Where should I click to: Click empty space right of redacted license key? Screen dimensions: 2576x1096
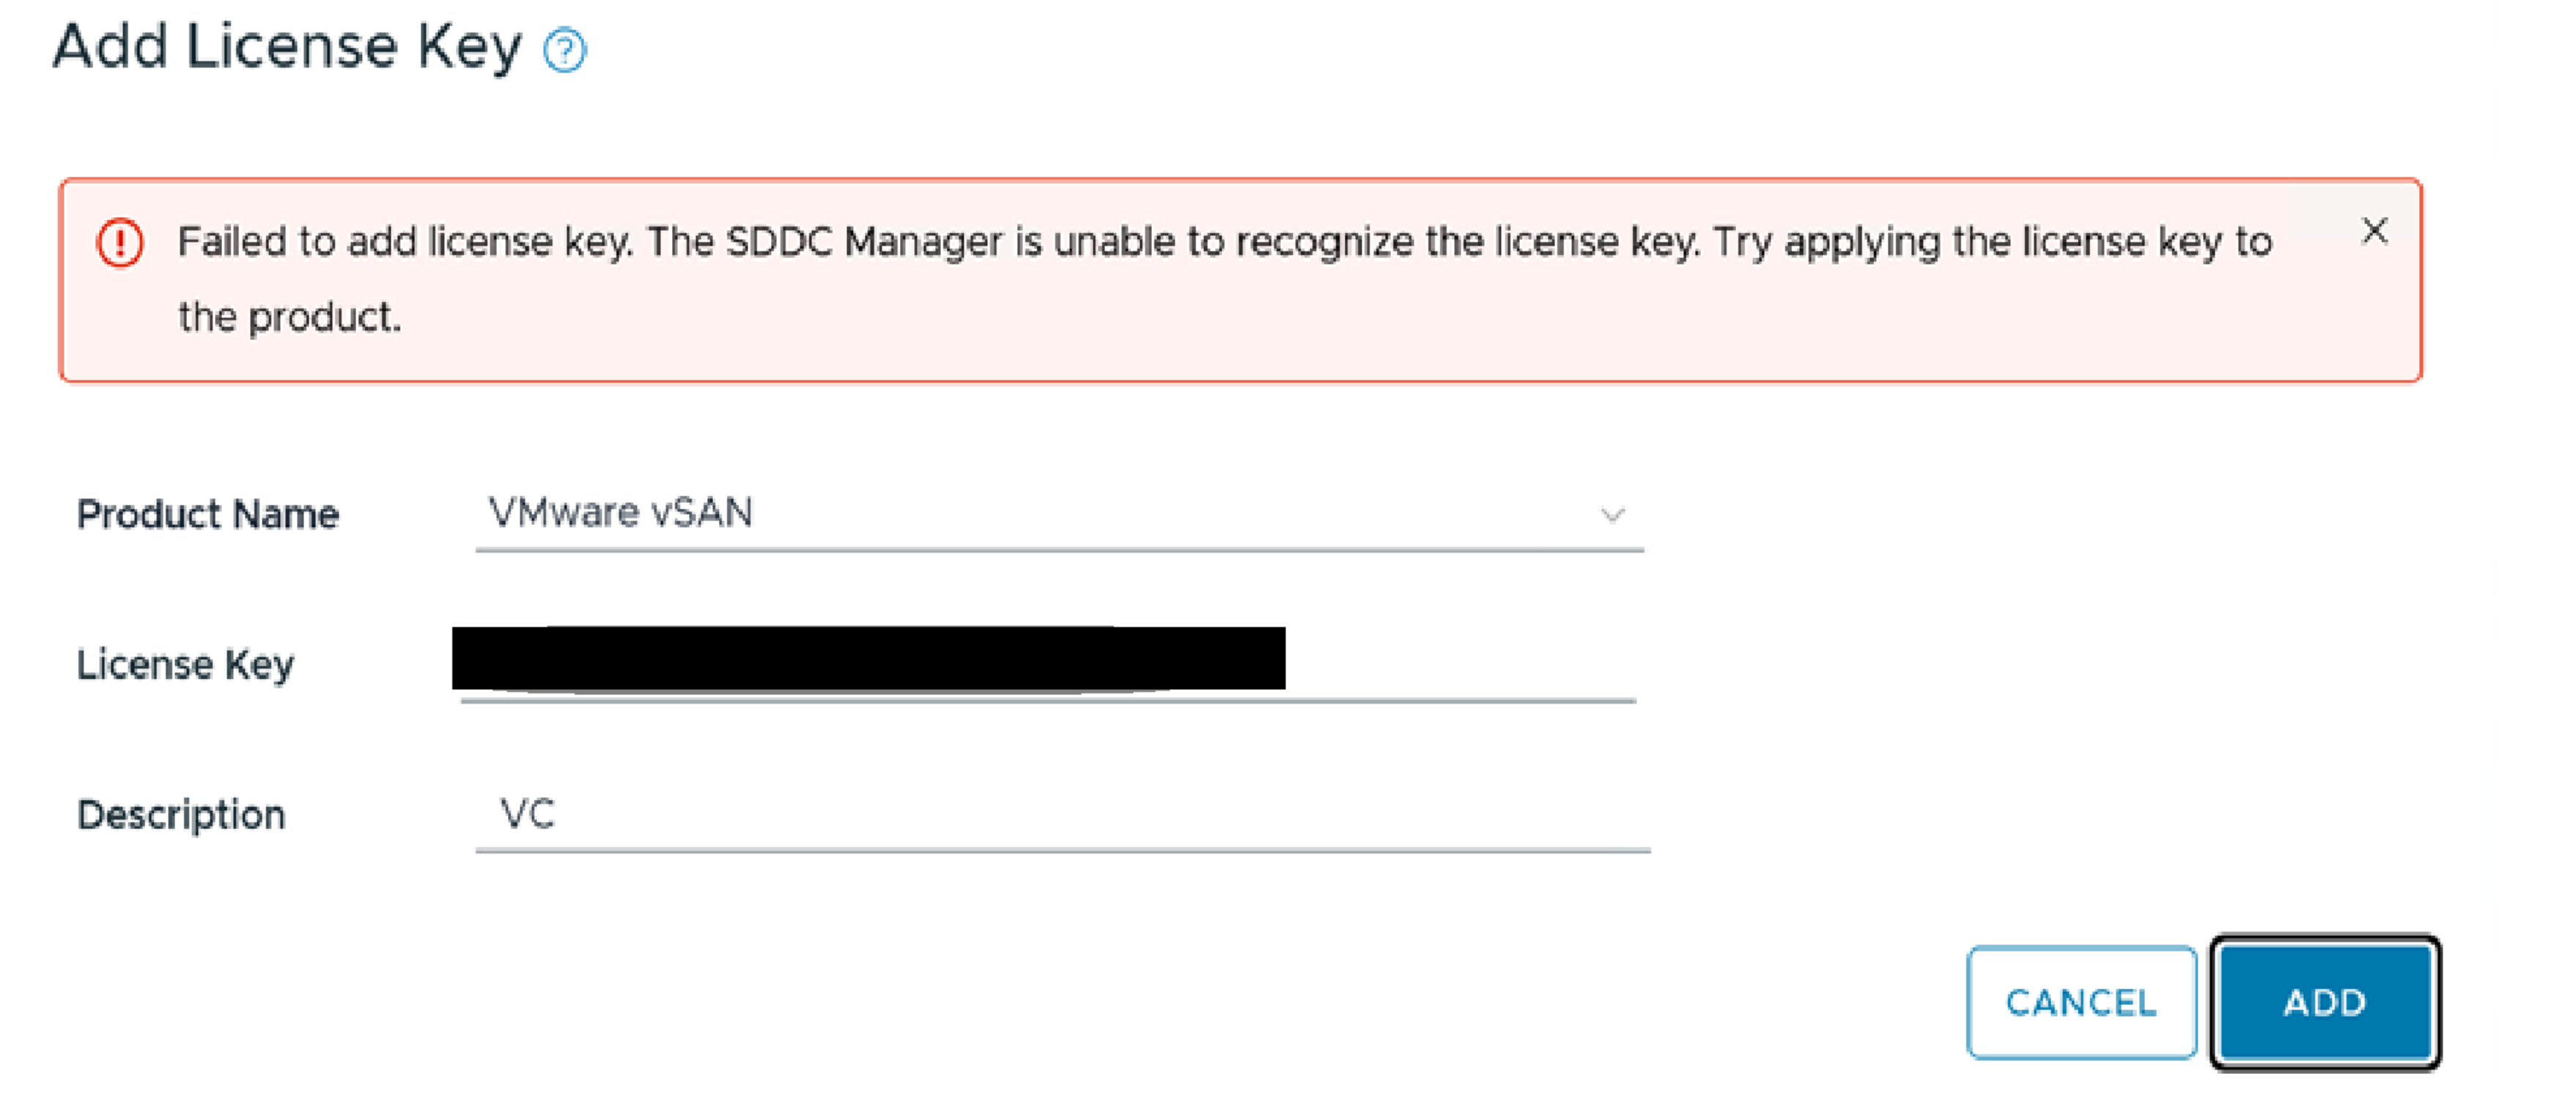tap(1460, 660)
